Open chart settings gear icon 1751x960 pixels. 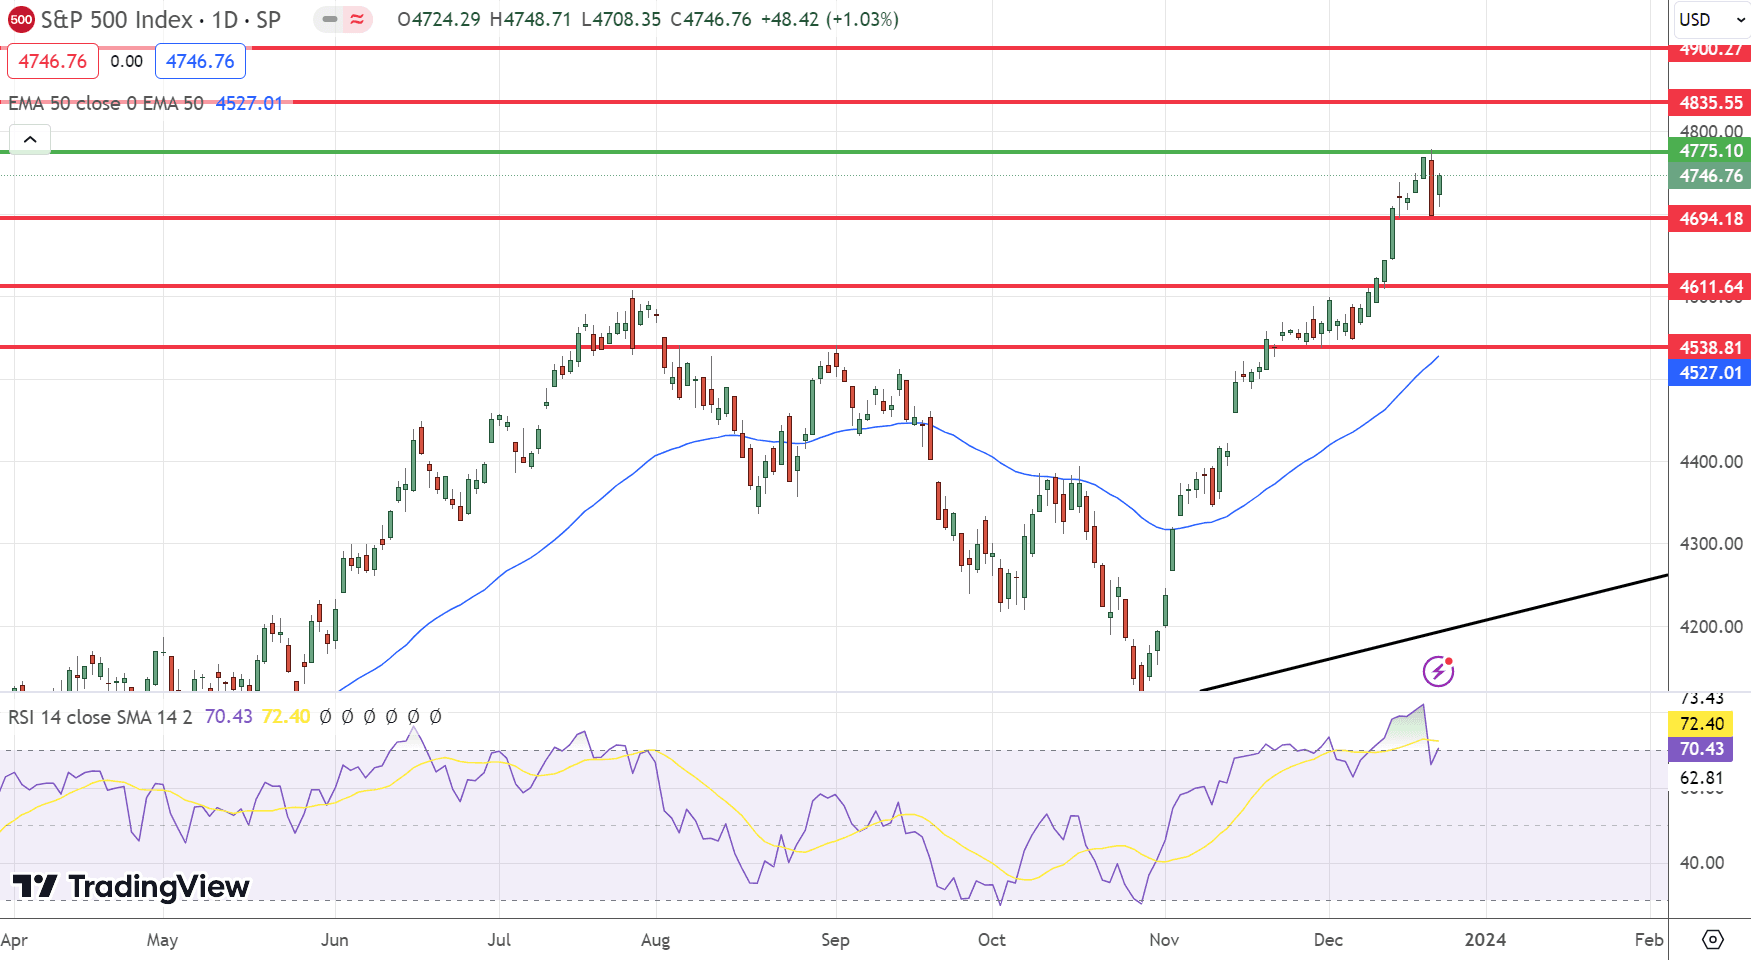click(x=1712, y=939)
